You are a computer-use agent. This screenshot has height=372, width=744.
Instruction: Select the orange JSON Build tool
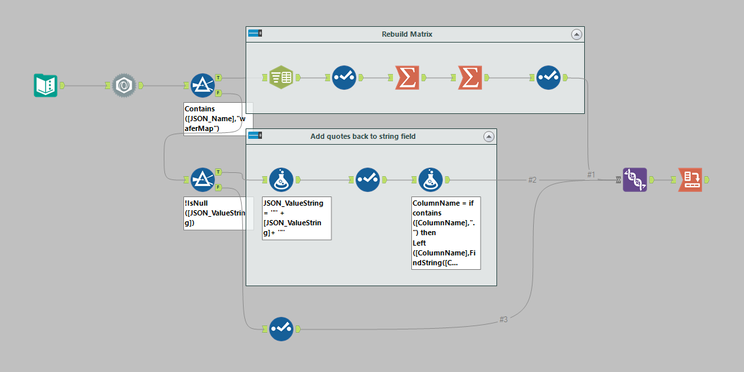point(690,179)
